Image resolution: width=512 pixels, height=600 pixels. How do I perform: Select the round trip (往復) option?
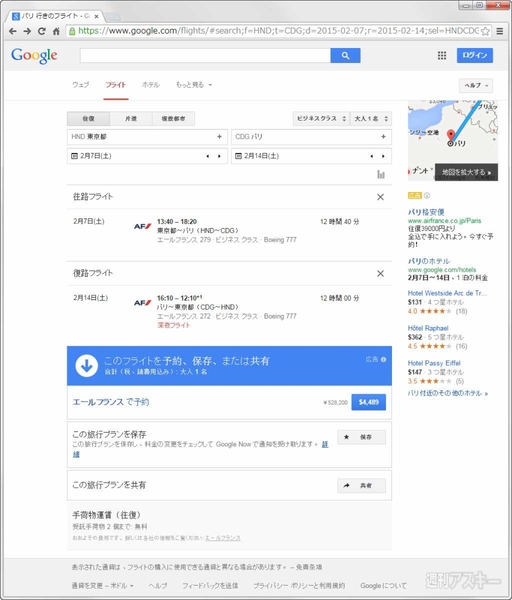click(x=88, y=119)
